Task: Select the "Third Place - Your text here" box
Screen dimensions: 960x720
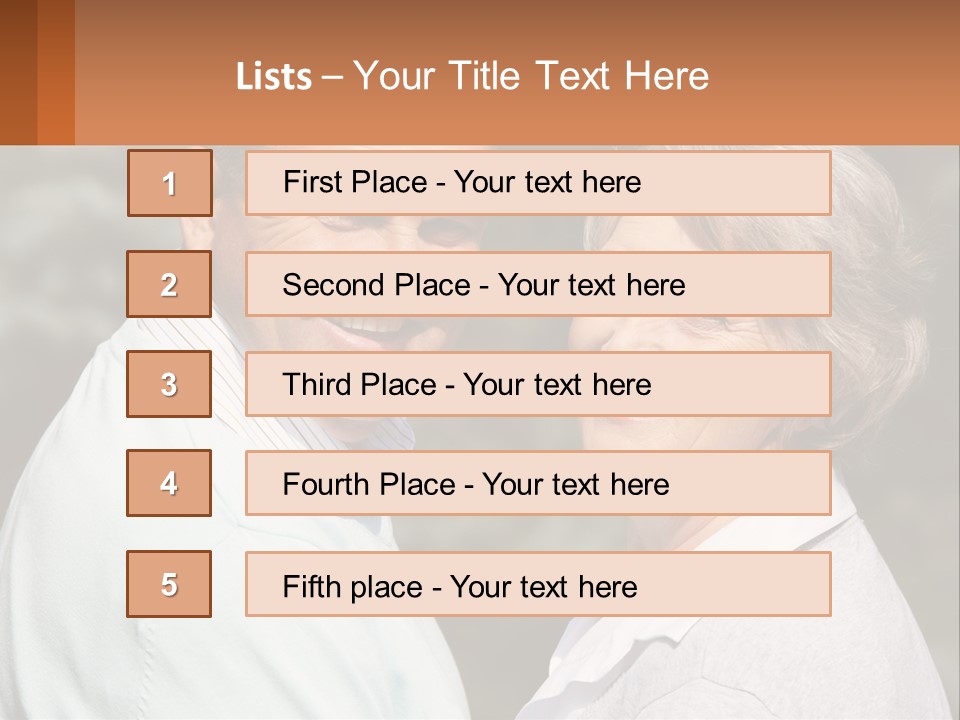Action: click(x=538, y=384)
